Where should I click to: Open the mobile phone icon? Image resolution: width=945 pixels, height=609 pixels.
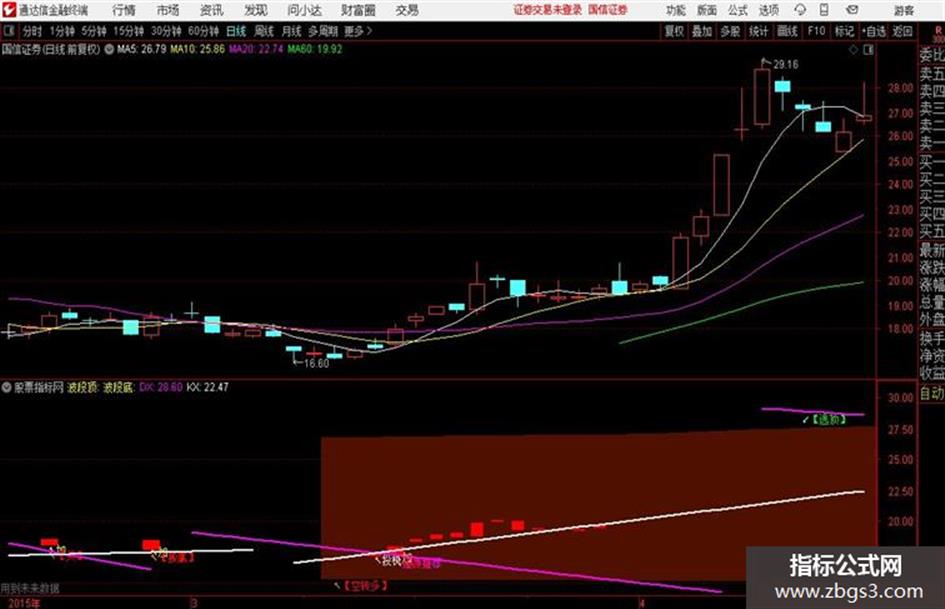[x=824, y=10]
